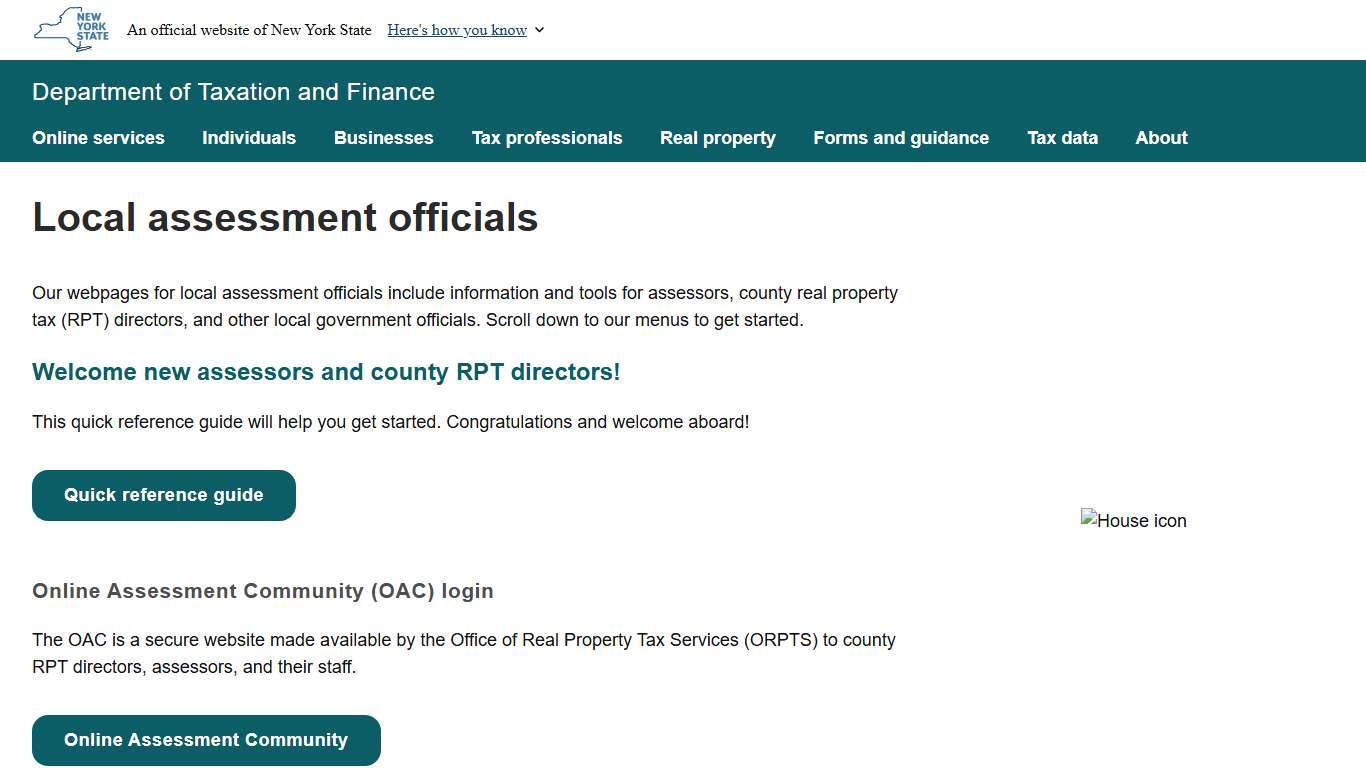Viewport: 1366px width, 768px height.
Task: Click the "Local assessment officials" page heading
Action: [x=285, y=217]
